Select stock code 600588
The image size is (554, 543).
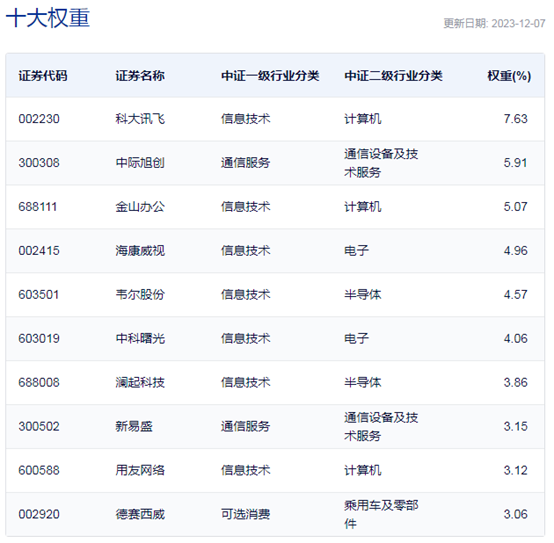tap(39, 471)
